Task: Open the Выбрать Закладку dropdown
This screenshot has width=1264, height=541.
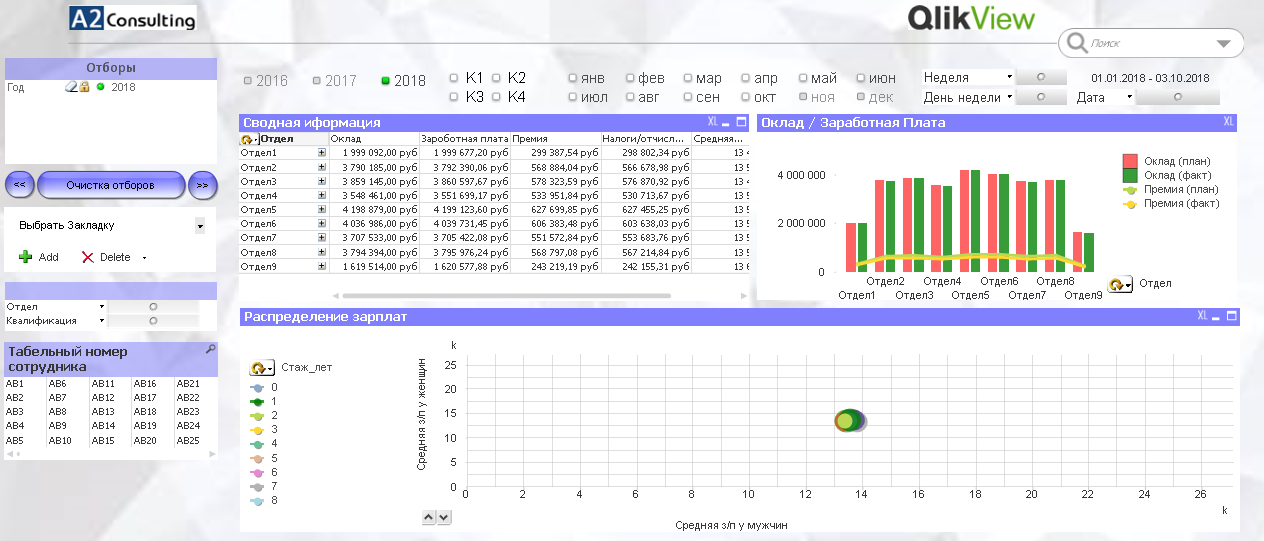Action: (199, 226)
